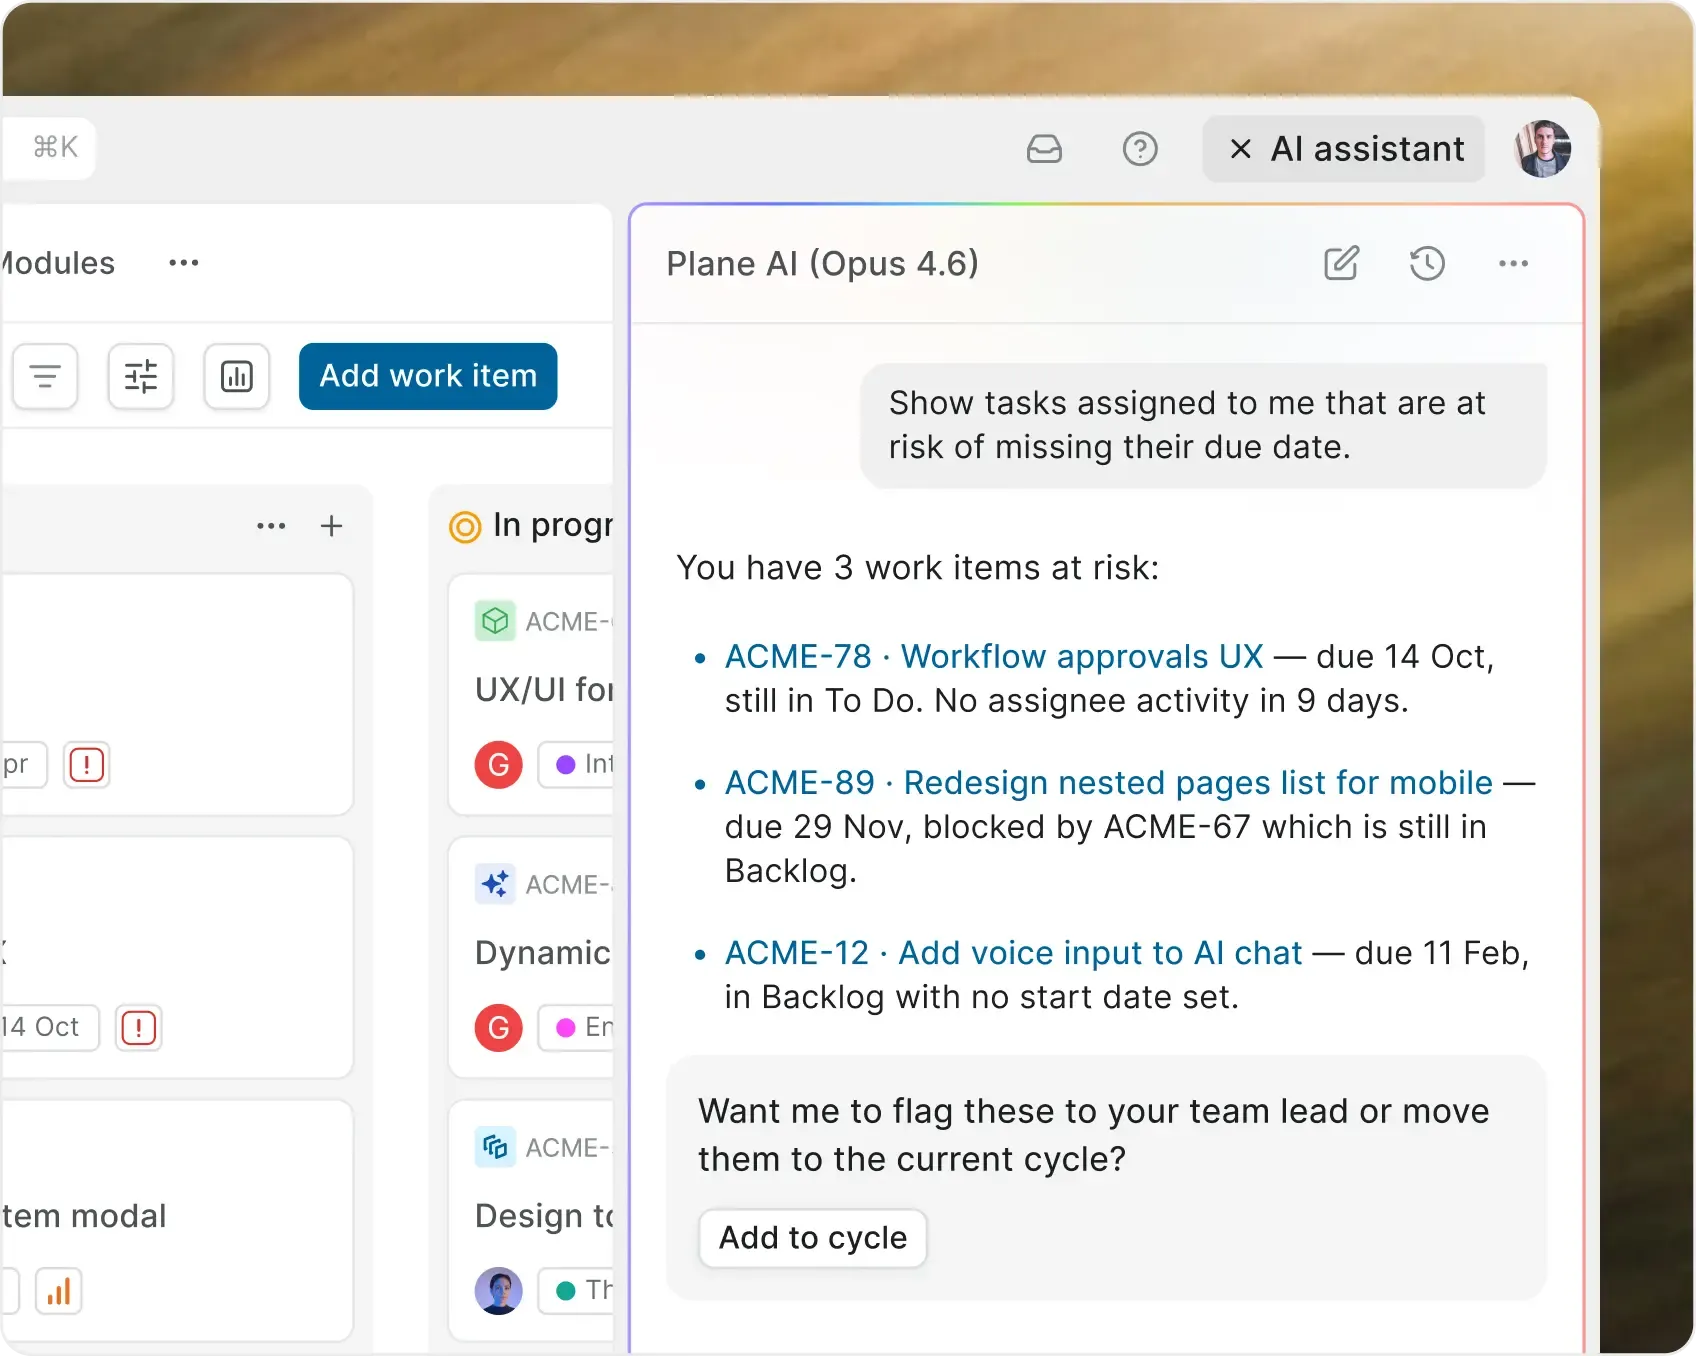Image resolution: width=1696 pixels, height=1356 pixels.
Task: Open the inbox tray icon
Action: pyautogui.click(x=1044, y=149)
